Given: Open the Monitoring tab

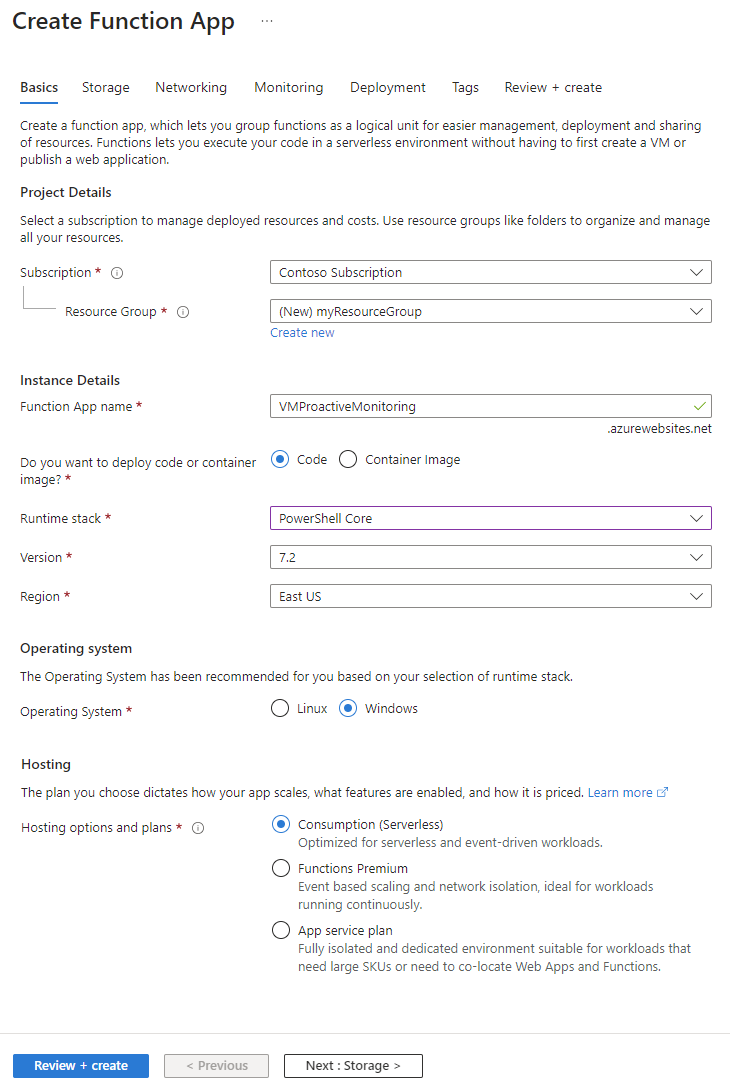Looking at the screenshot, I should (288, 87).
